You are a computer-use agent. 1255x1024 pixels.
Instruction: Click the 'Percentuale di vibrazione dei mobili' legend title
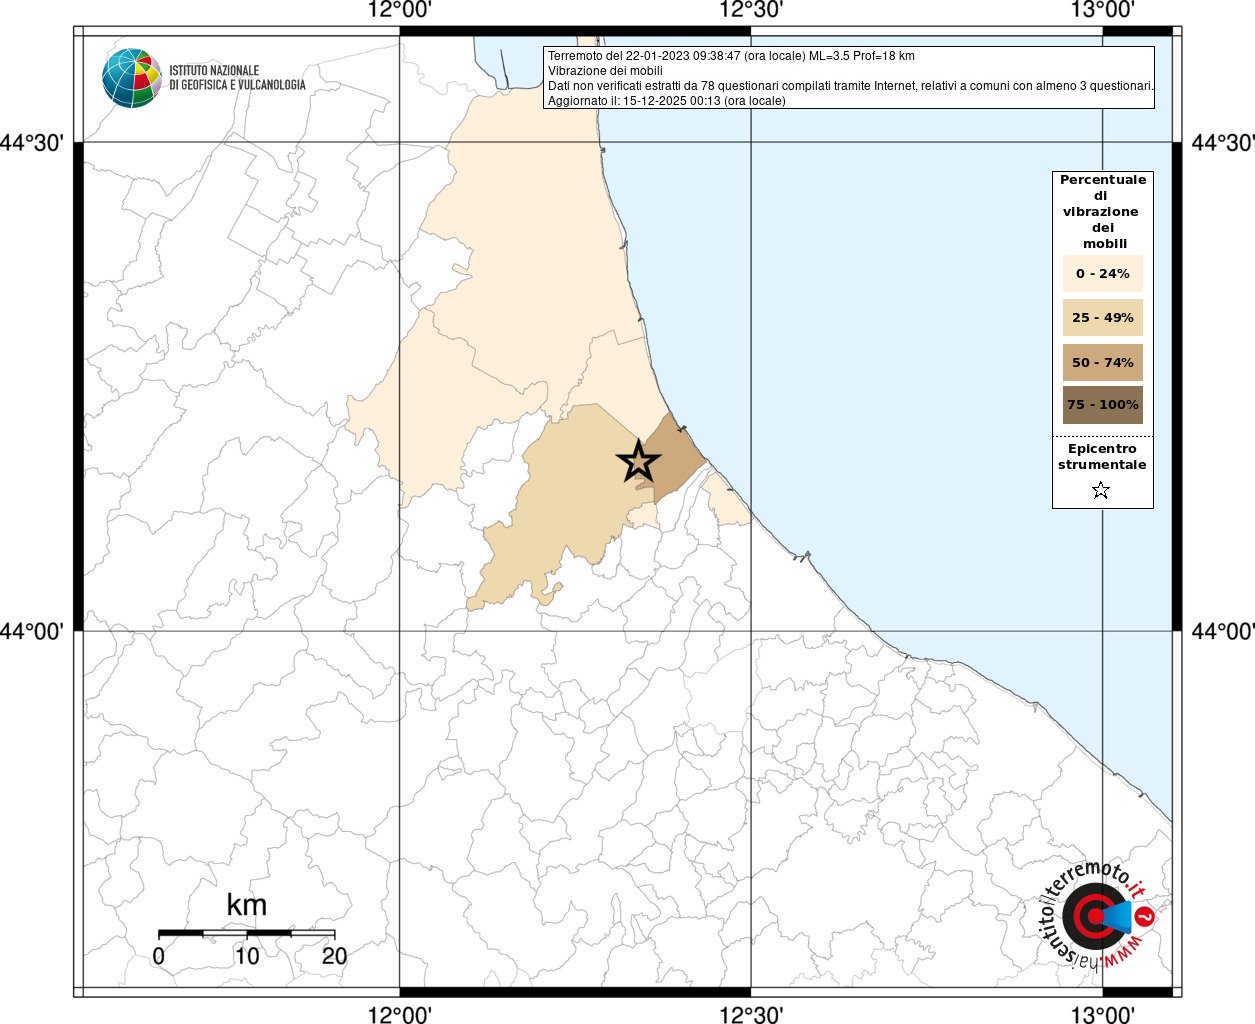(1102, 211)
